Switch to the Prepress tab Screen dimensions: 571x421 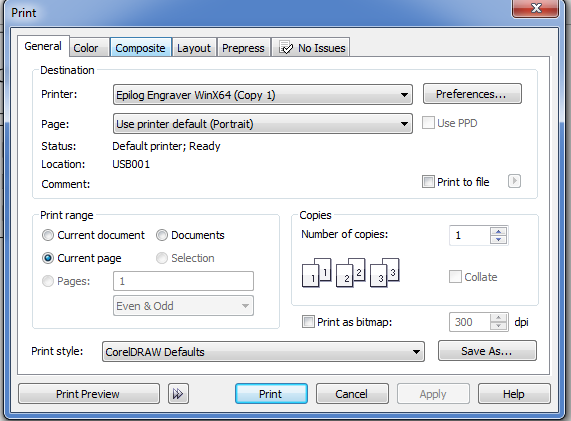(x=244, y=48)
